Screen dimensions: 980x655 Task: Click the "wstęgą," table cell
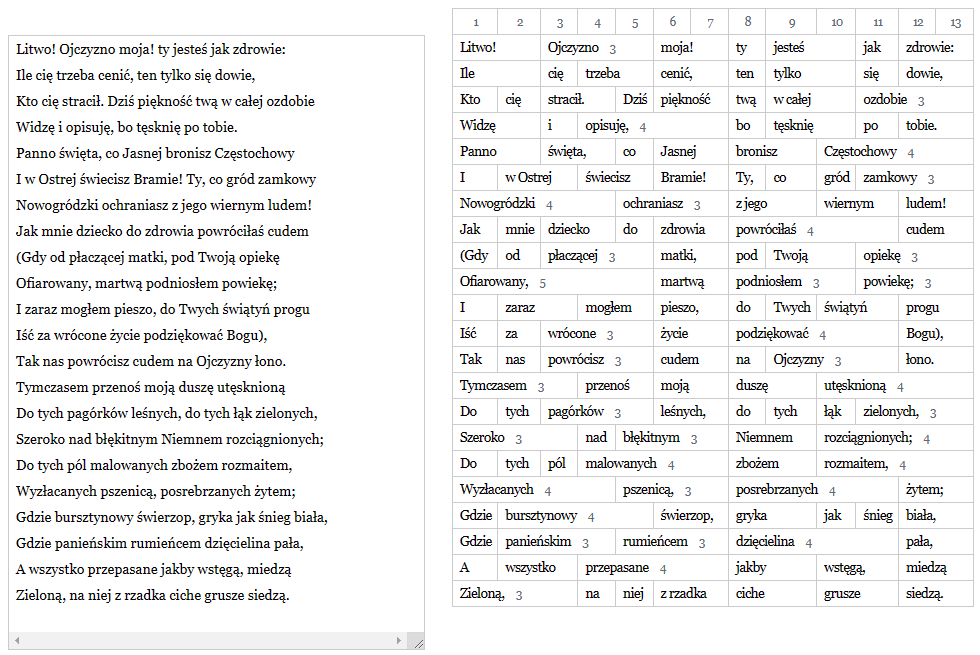[858, 568]
